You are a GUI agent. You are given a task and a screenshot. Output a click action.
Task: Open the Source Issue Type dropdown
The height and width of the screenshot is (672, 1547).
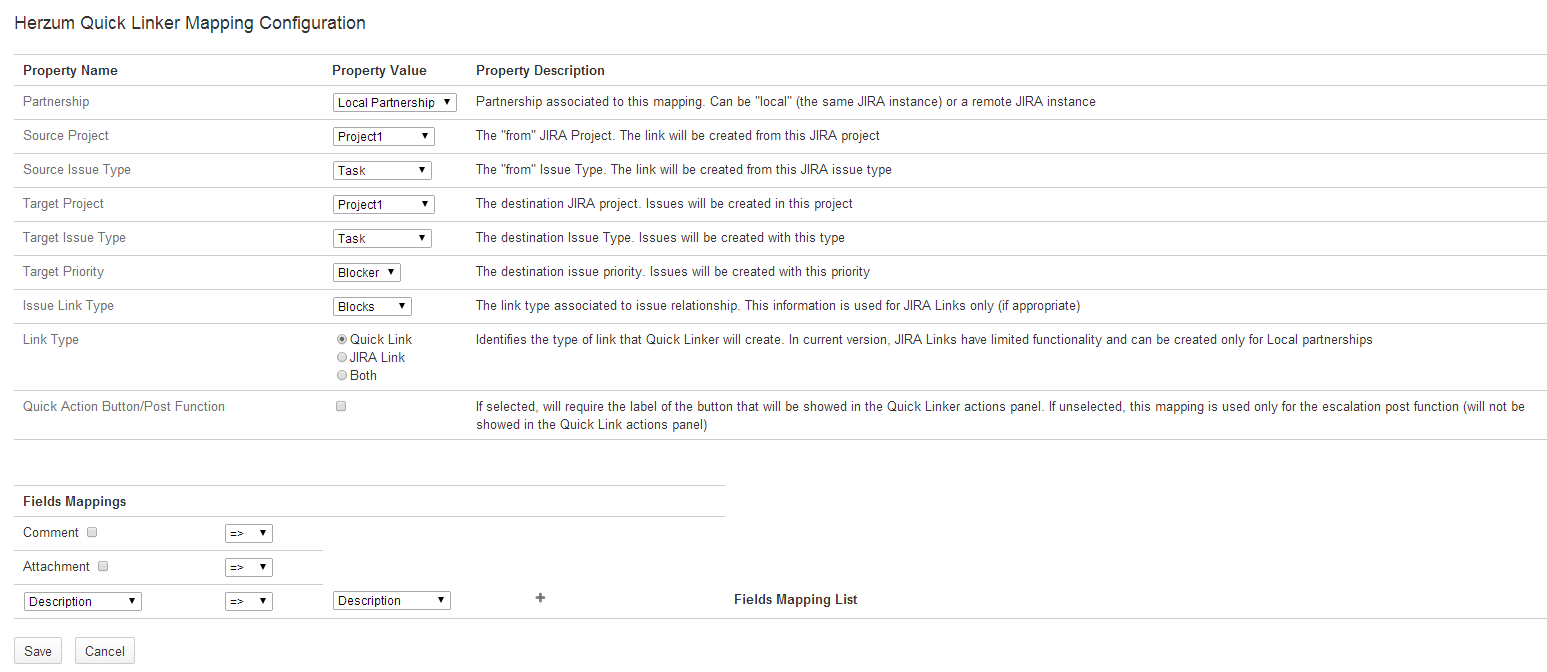(382, 170)
